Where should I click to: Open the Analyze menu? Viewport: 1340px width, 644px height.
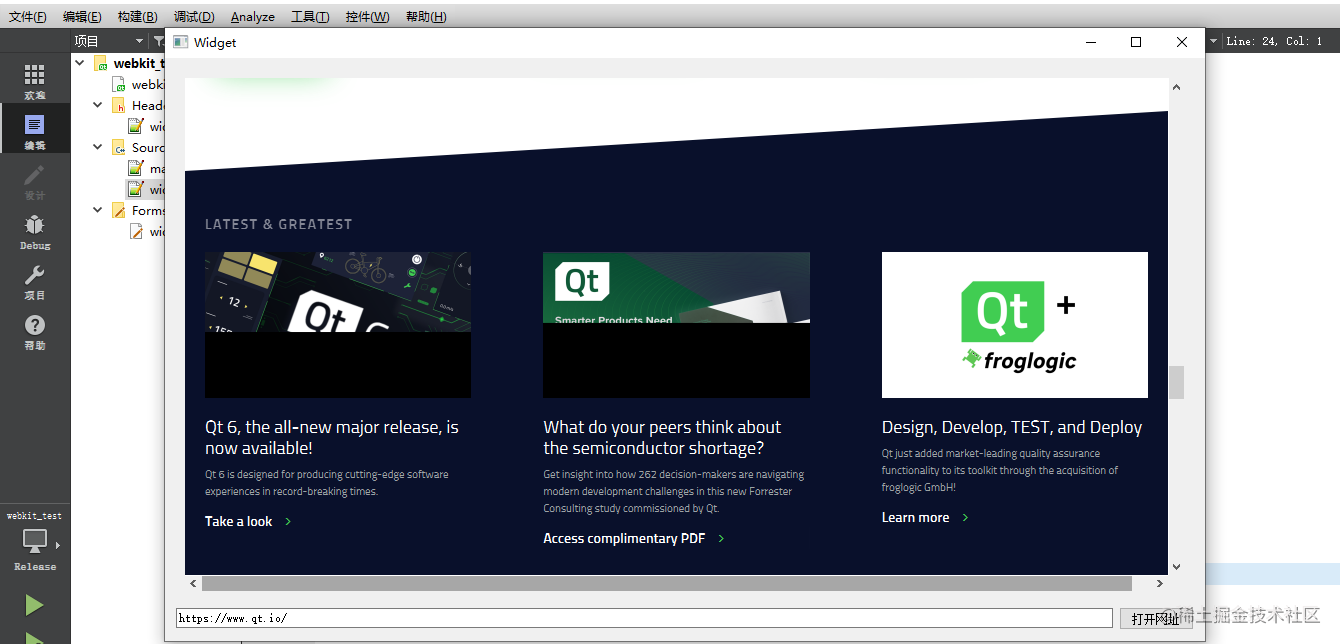[253, 17]
